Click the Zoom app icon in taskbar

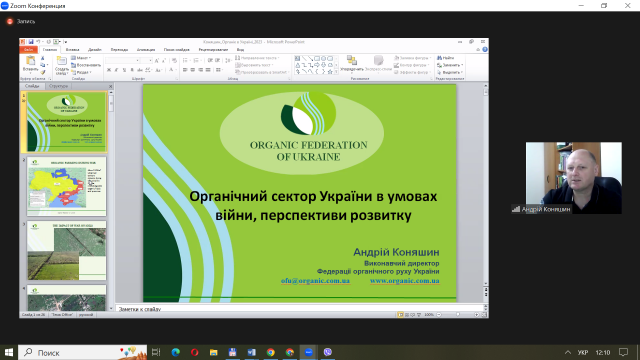coord(309,352)
